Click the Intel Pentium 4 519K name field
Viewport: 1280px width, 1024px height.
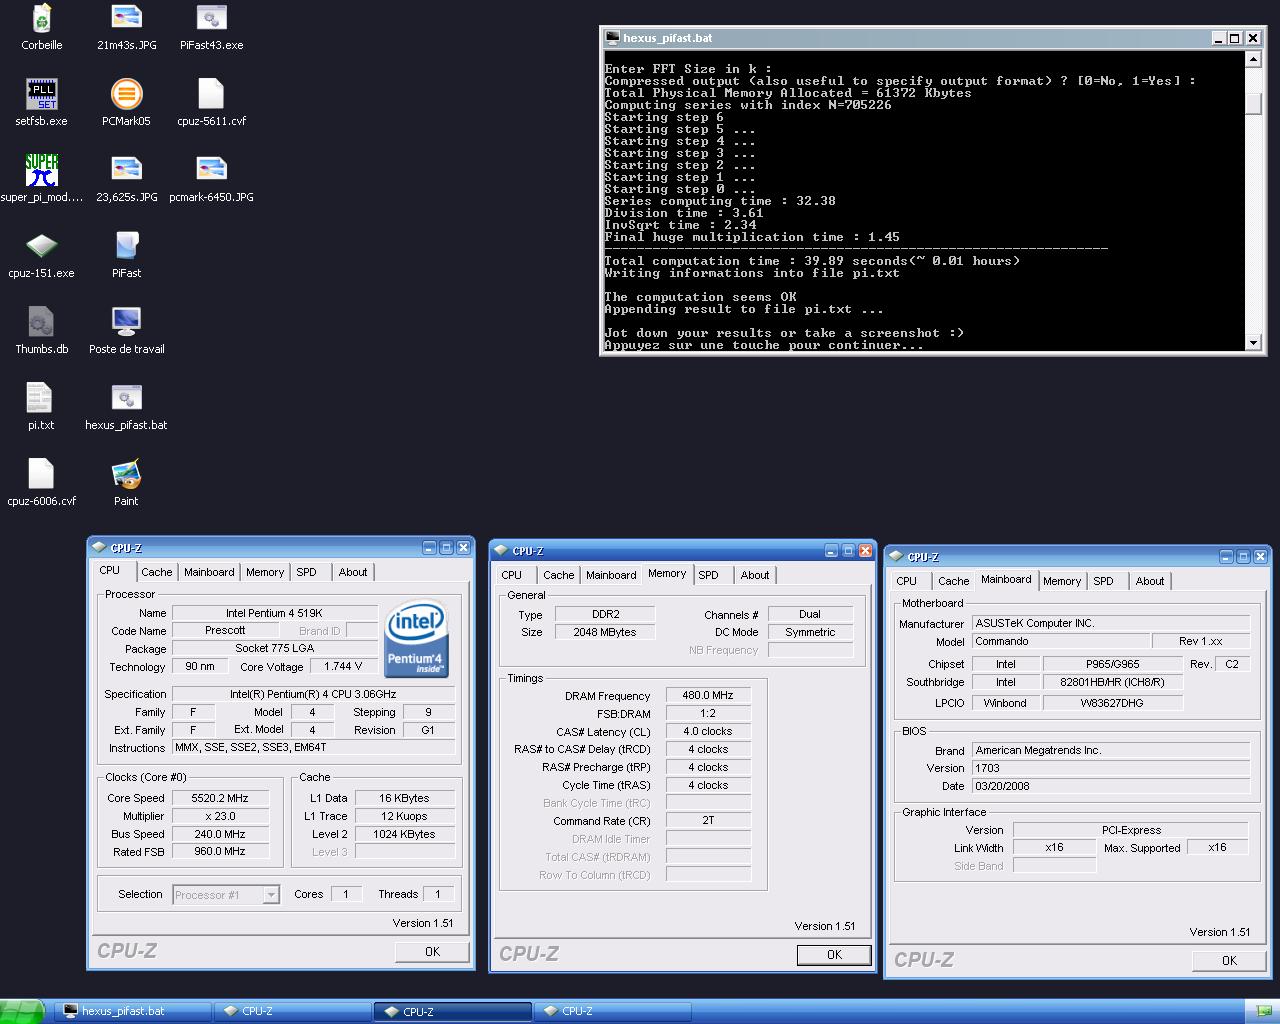[x=274, y=613]
